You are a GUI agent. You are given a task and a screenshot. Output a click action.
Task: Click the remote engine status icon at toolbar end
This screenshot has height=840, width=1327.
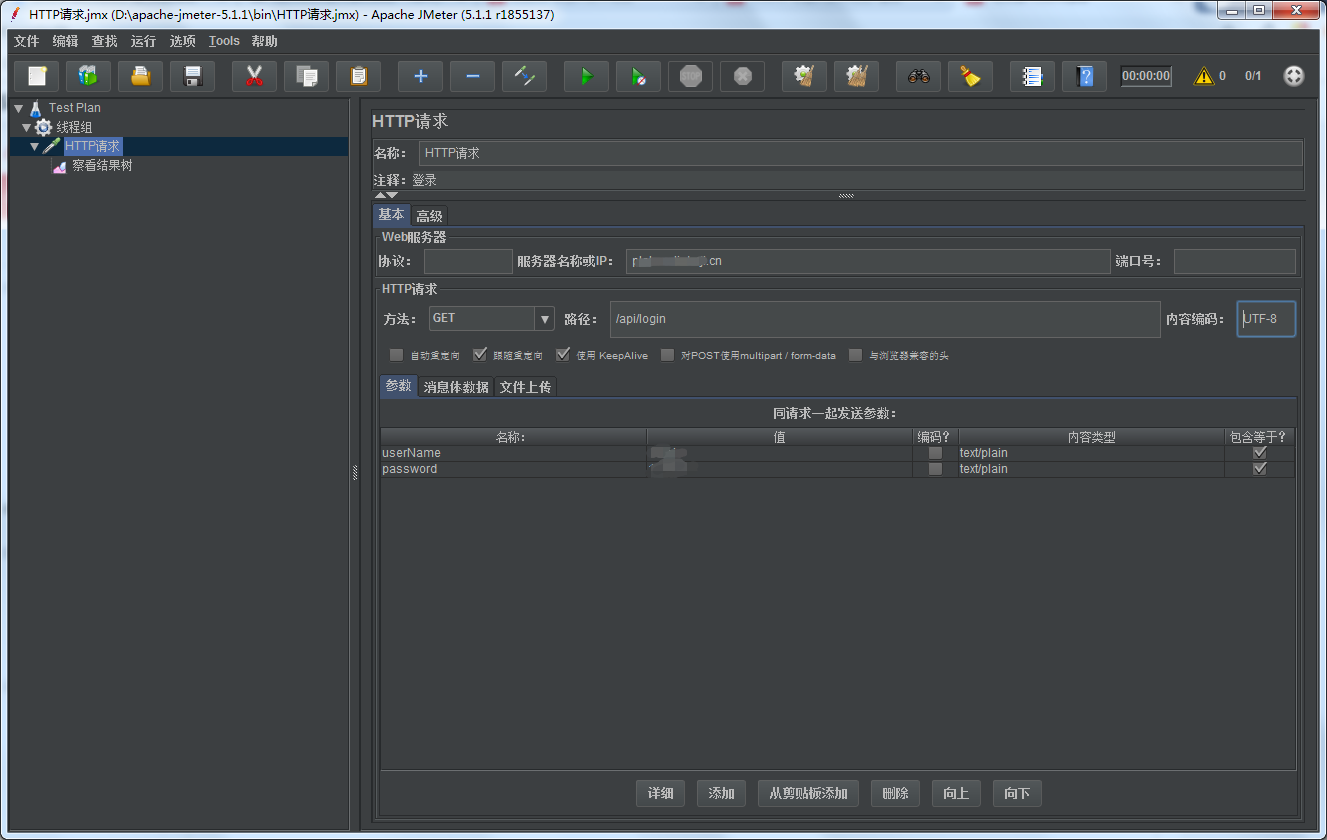1294,76
